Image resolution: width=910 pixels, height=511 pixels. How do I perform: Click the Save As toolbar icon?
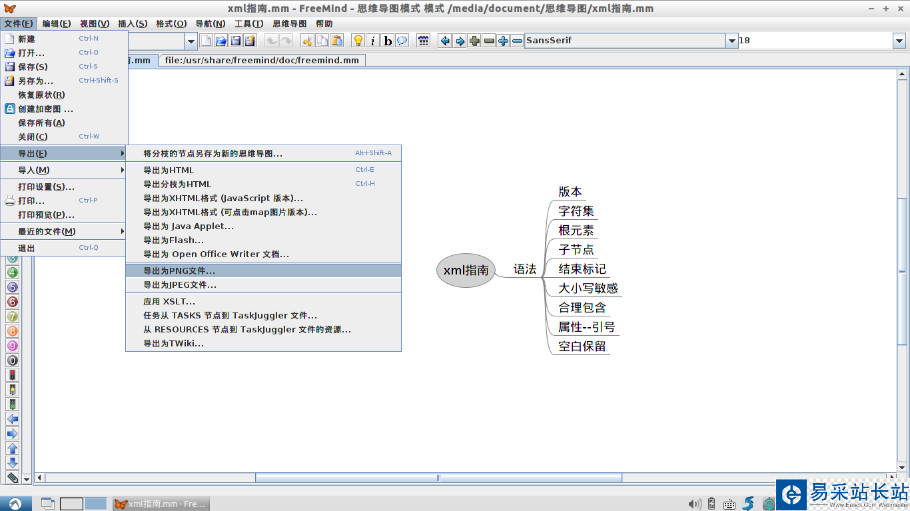pos(250,40)
